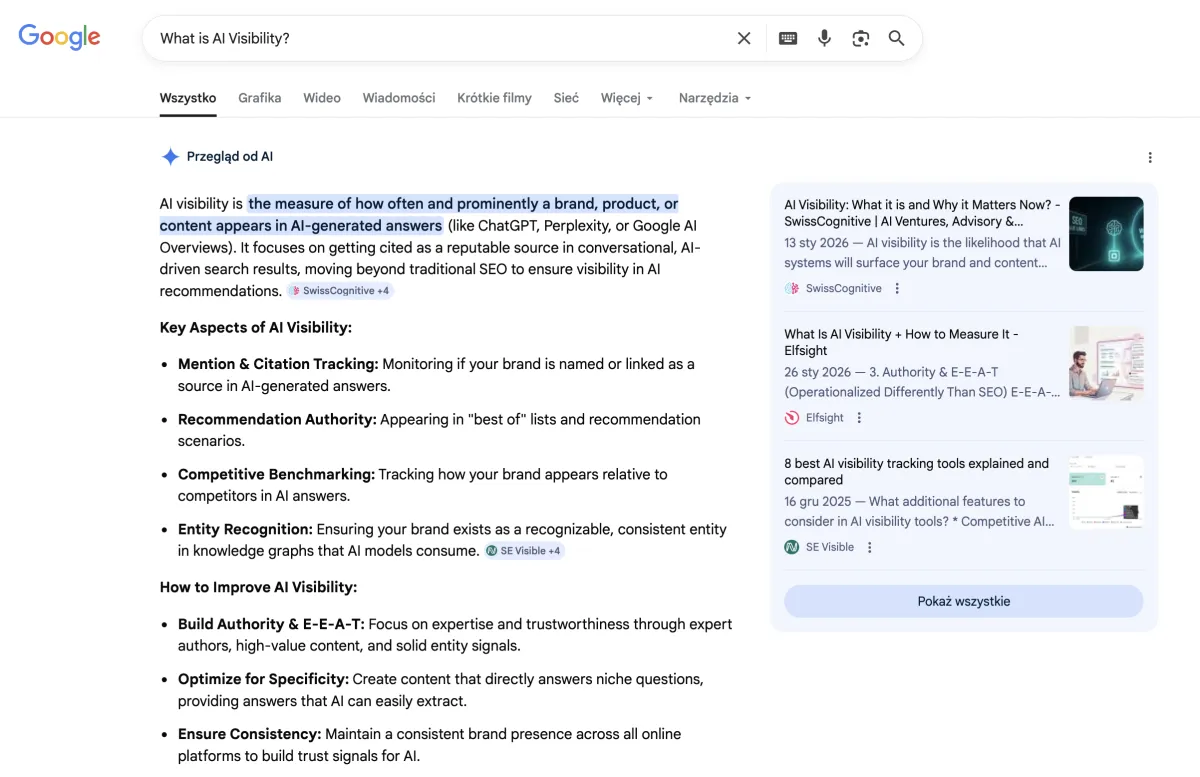
Task: Click the SwissCognitive article thumbnail image
Action: pos(1105,234)
